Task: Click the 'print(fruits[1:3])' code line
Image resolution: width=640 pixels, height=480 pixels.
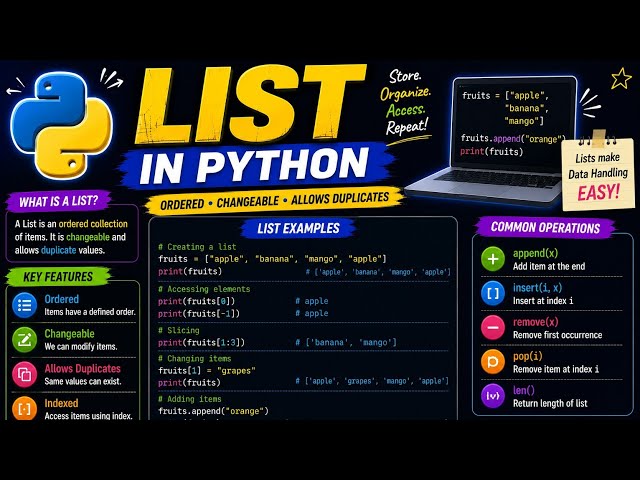Action: click(201, 342)
